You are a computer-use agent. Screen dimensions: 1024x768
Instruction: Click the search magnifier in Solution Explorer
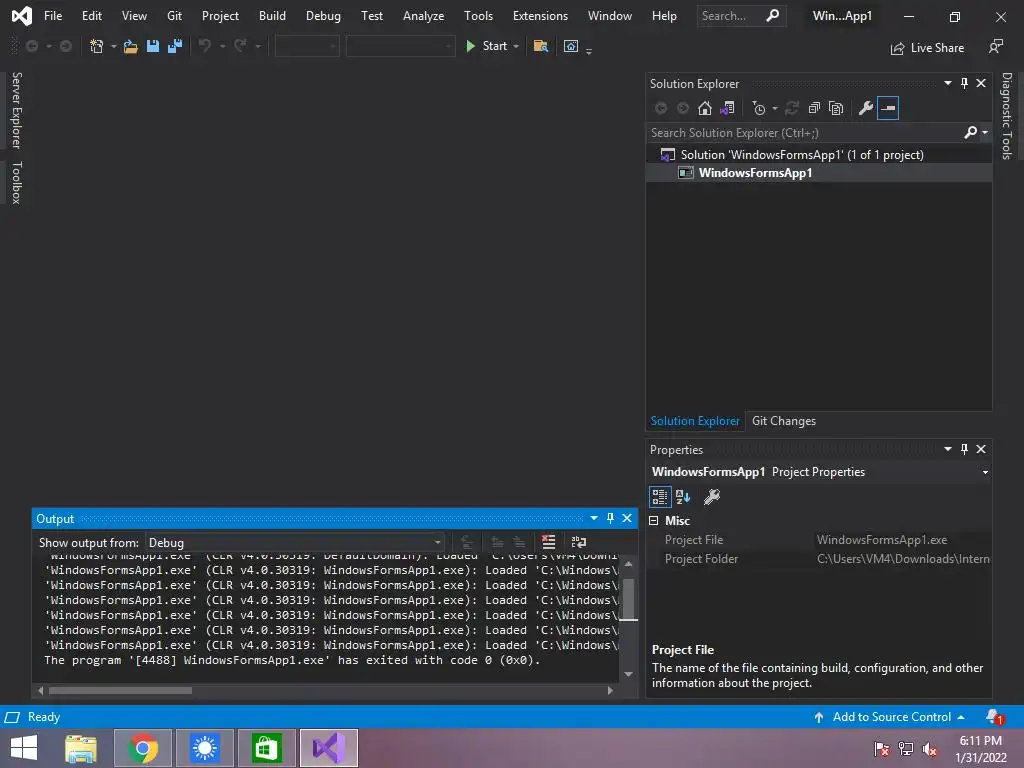tap(971, 133)
